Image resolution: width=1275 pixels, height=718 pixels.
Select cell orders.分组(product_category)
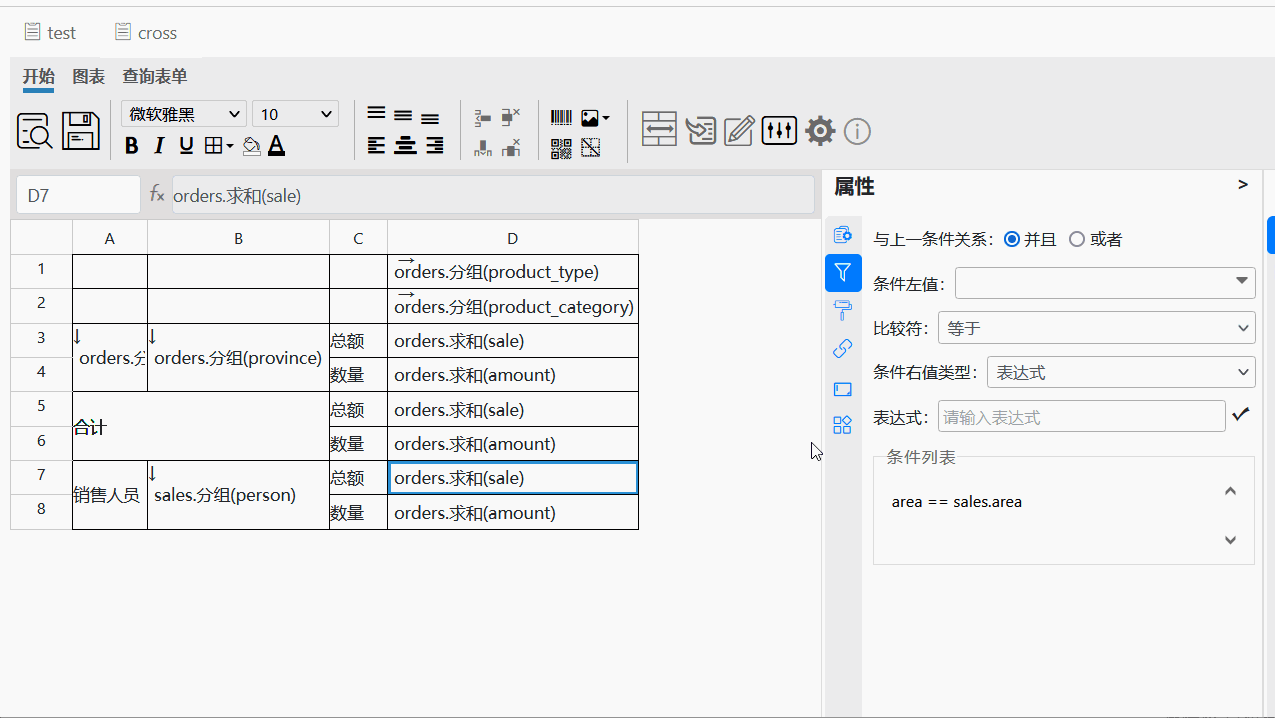point(513,306)
